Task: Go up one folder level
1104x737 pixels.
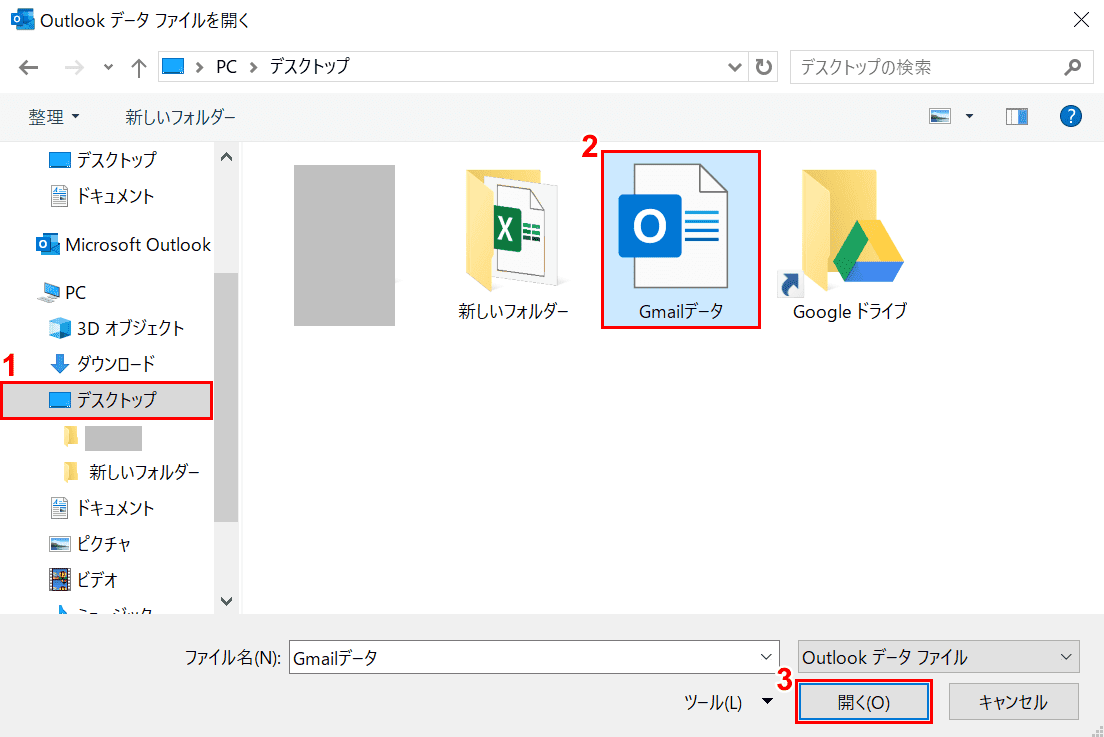Action: (x=139, y=68)
